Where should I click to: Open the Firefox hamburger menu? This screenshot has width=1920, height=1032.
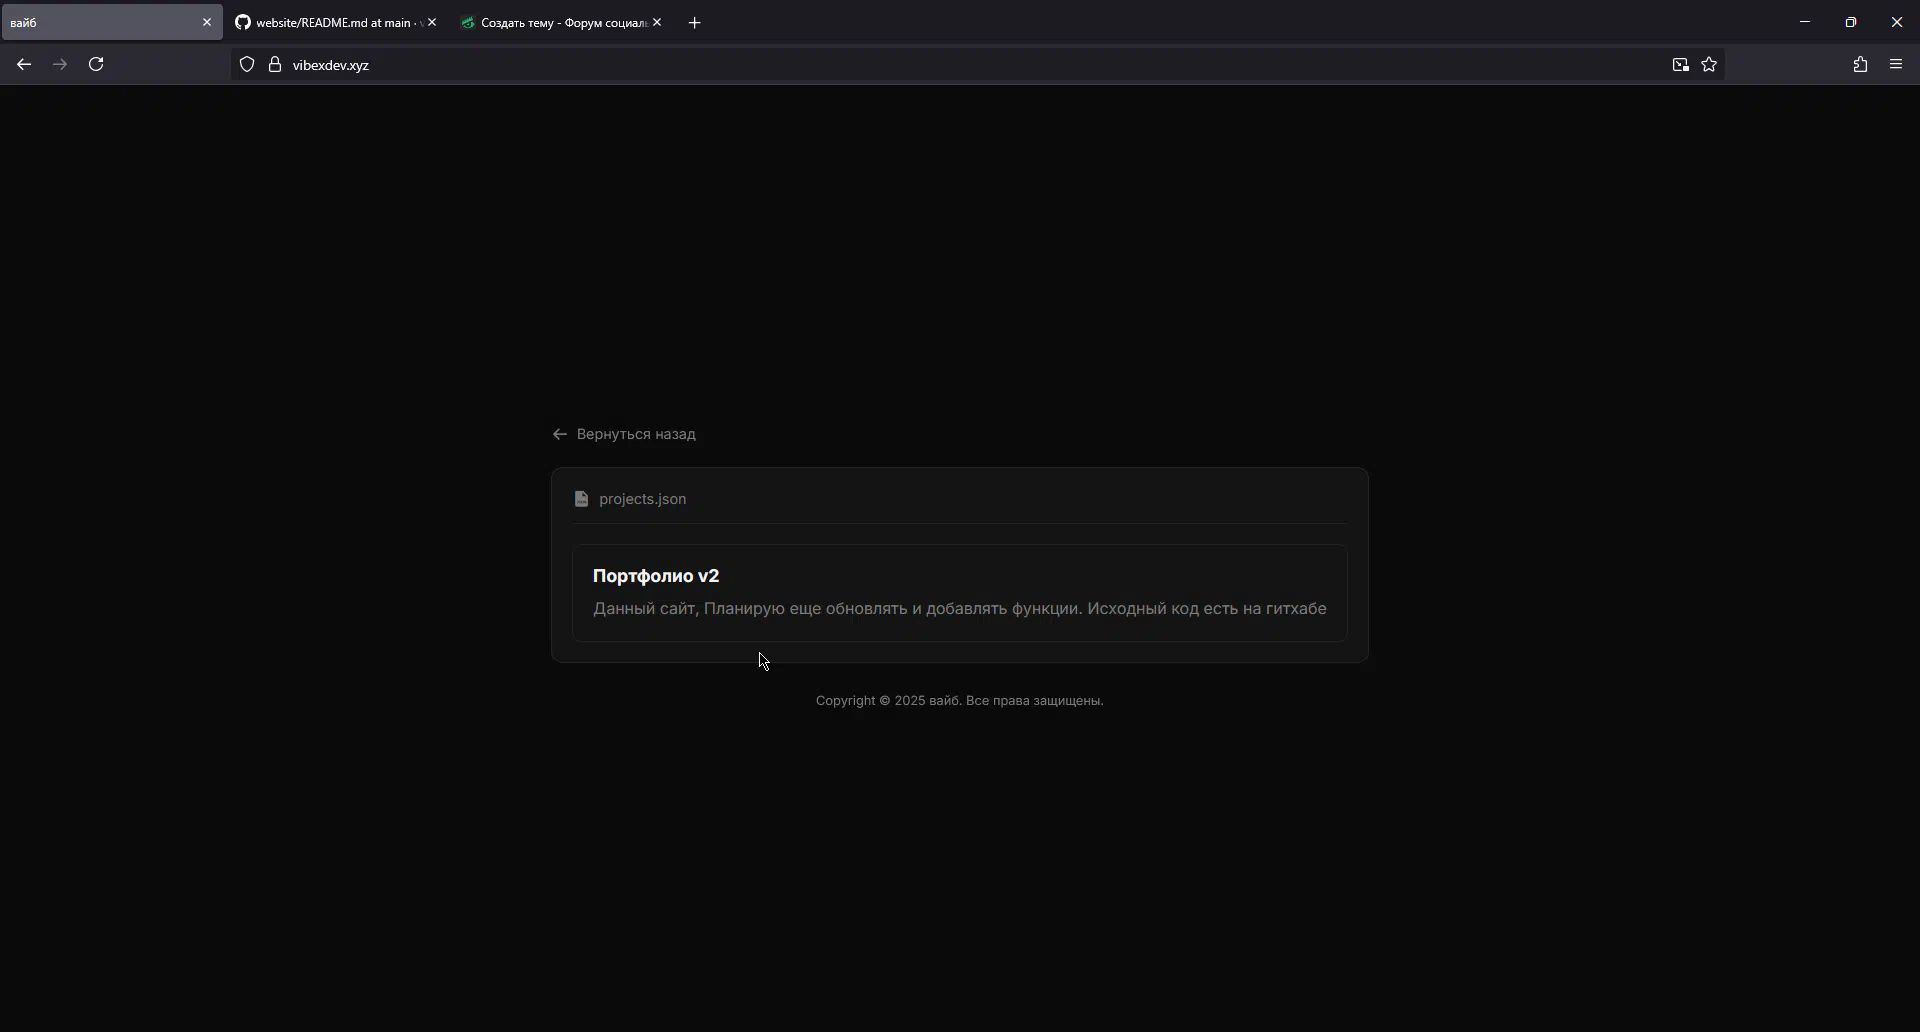[1896, 65]
